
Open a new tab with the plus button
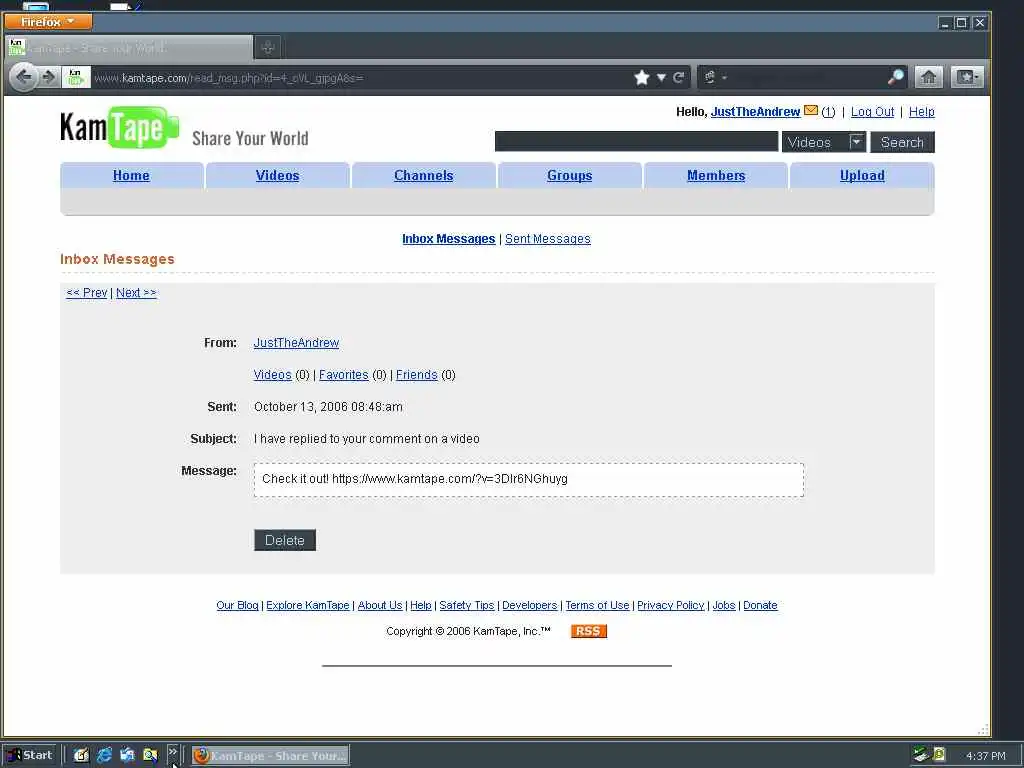267,47
